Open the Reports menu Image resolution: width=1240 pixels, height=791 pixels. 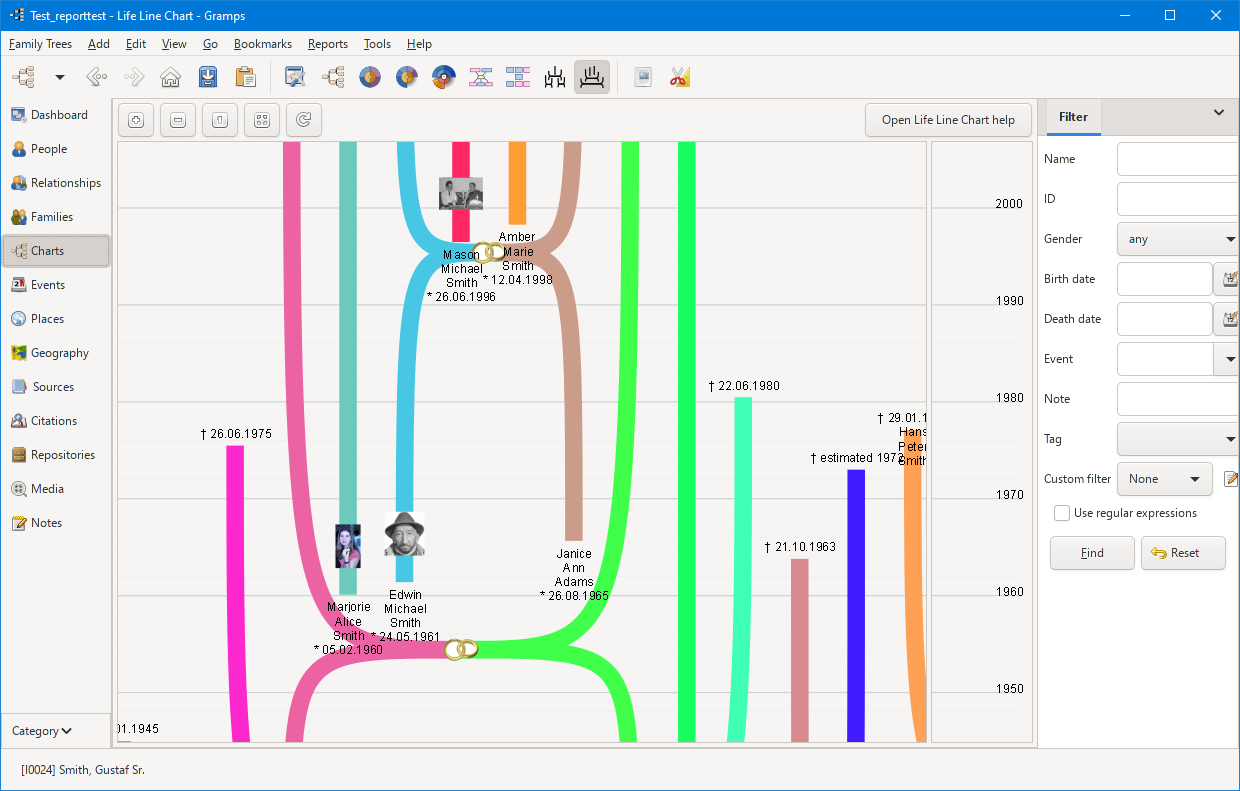click(x=328, y=44)
